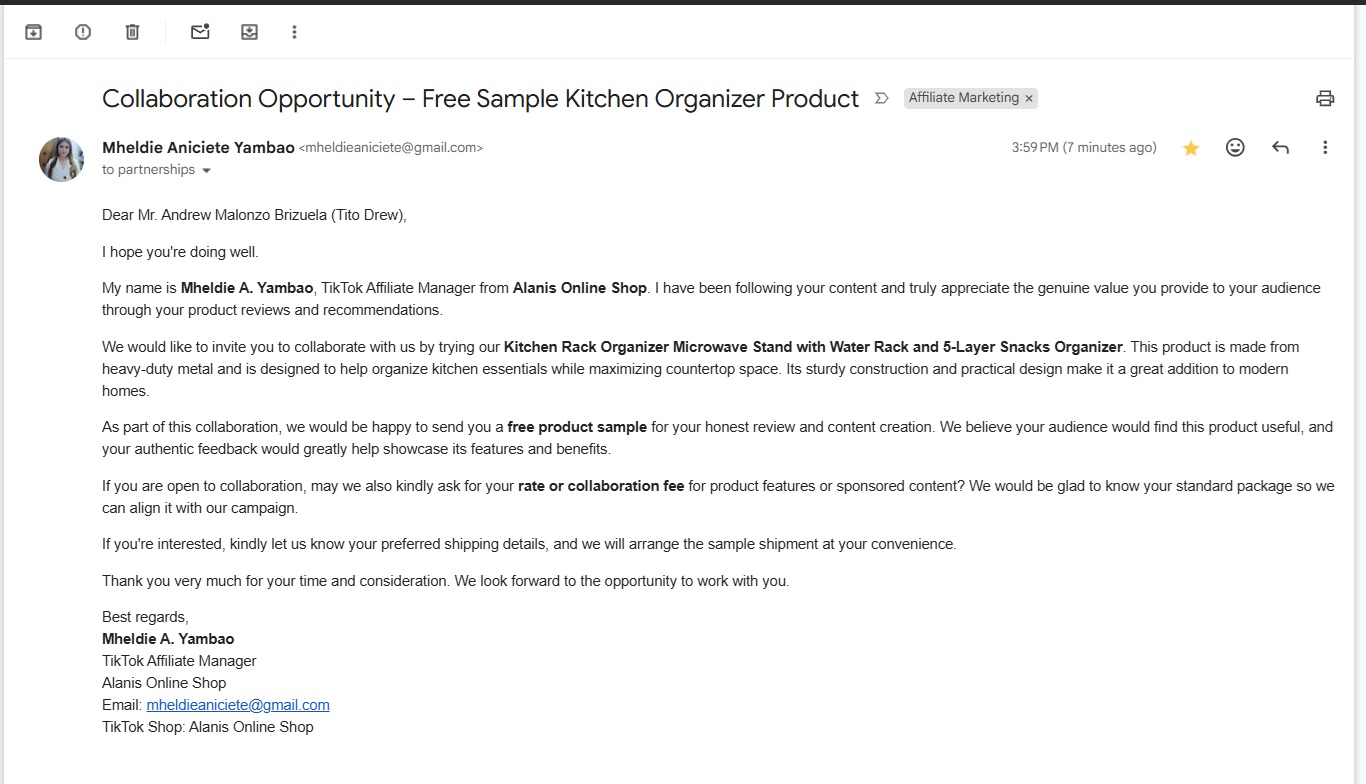The height and width of the screenshot is (784, 1366).
Task: Add an emoji reaction to the message
Action: coord(1235,147)
